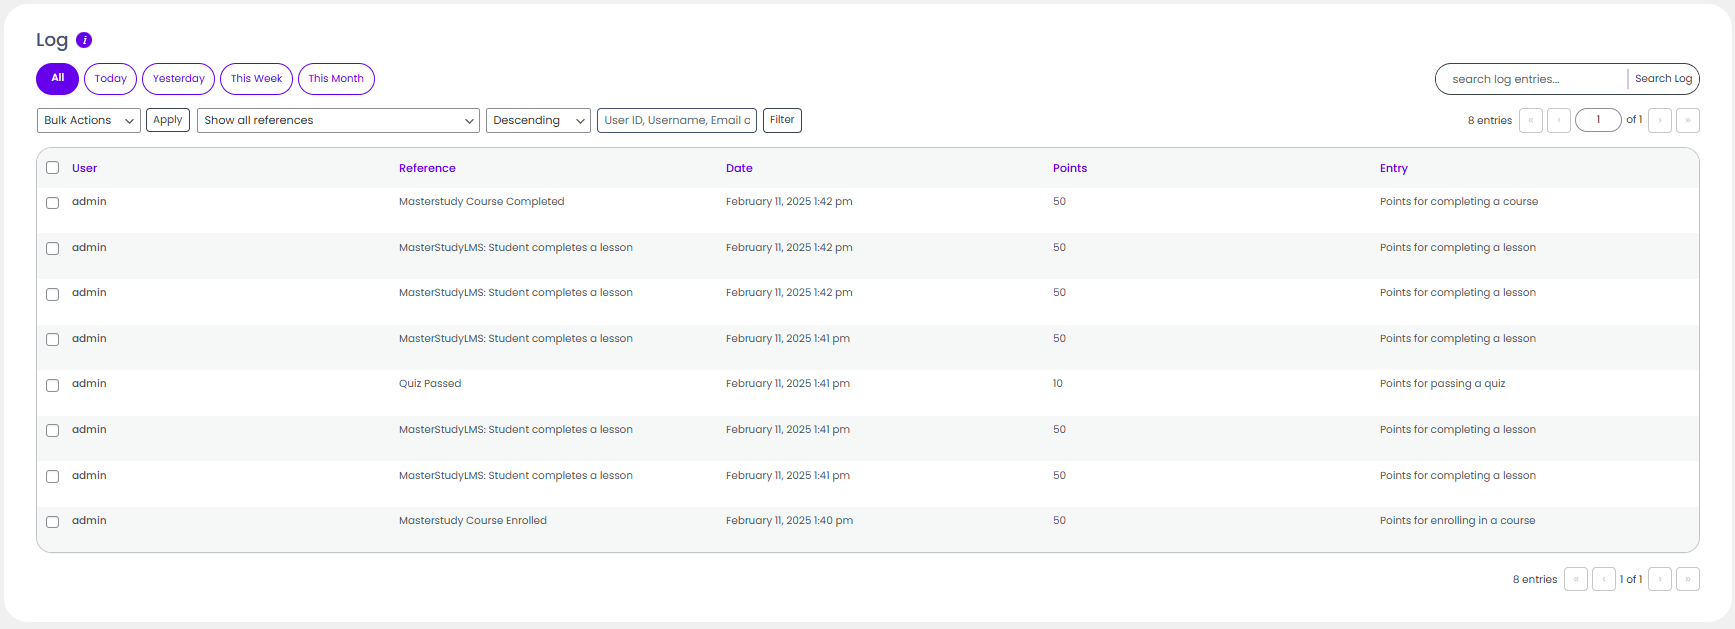Click the Search Log button
The width and height of the screenshot is (1735, 629).
pos(1663,79)
